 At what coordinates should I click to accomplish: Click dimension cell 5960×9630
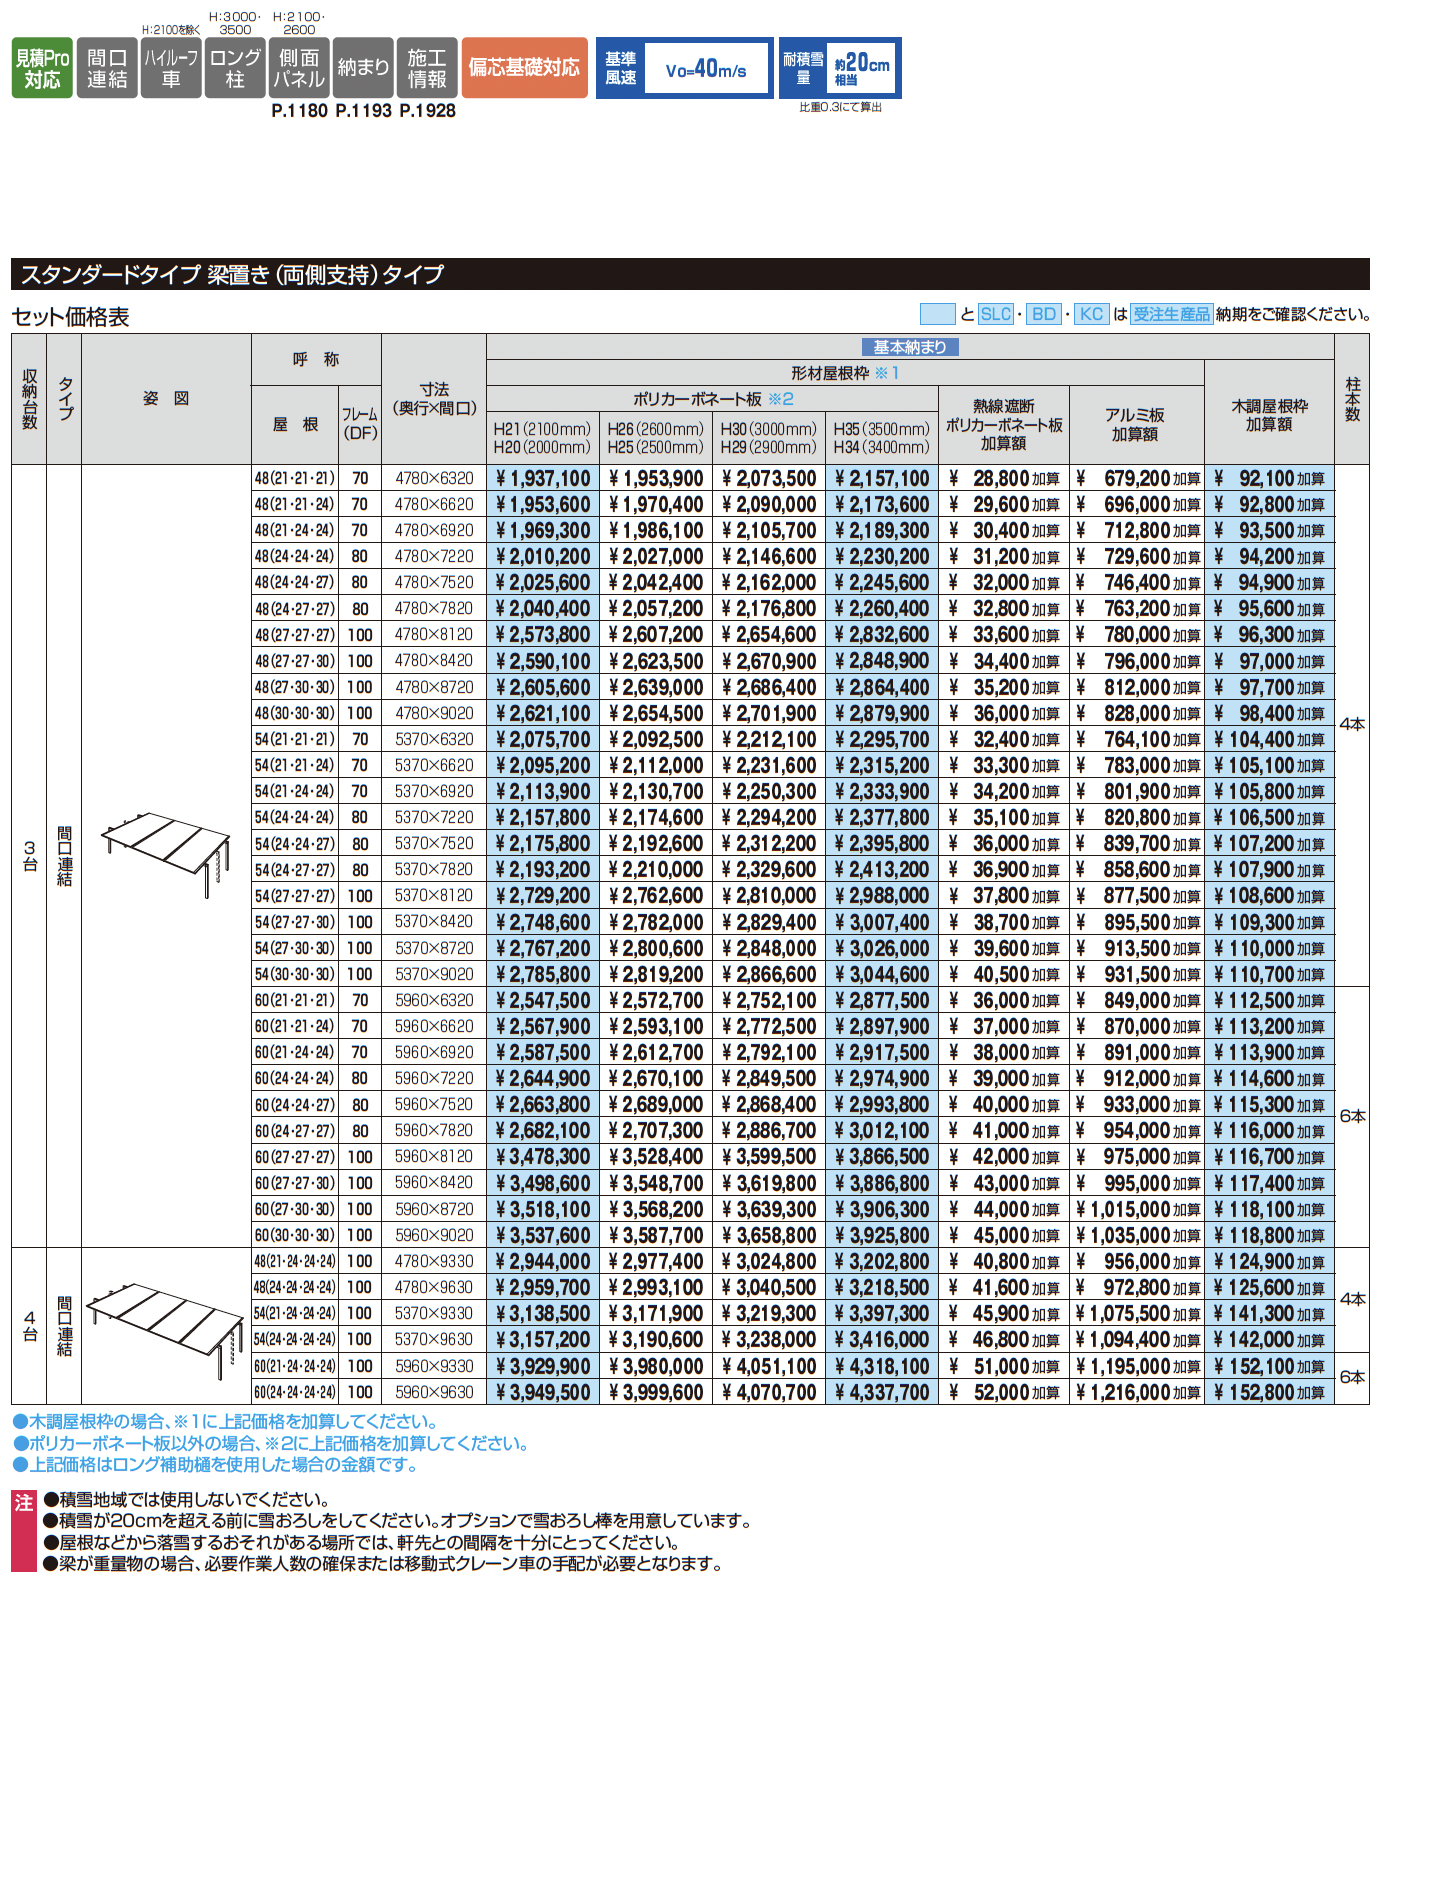point(434,1392)
